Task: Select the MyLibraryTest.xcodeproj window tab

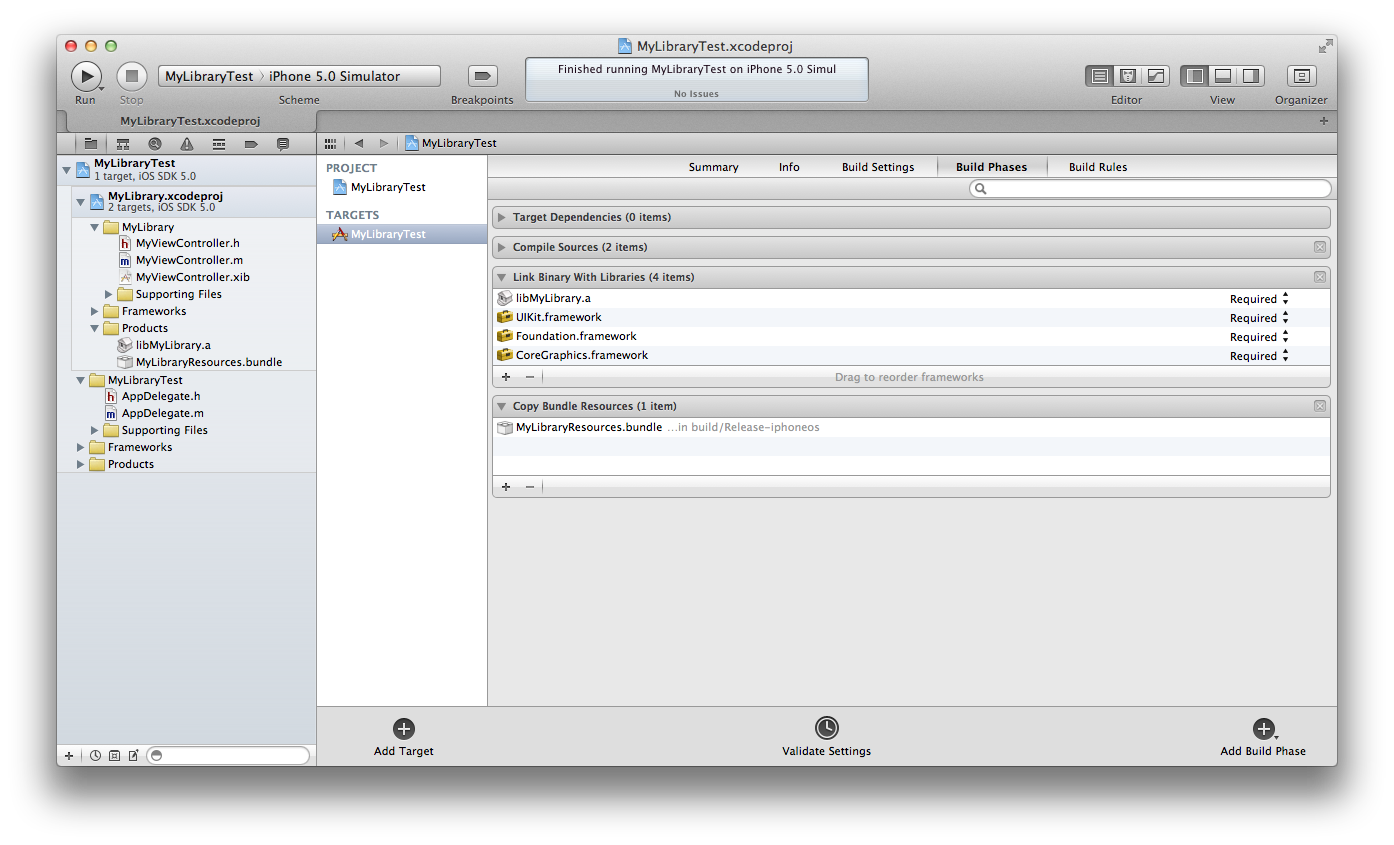Action: click(190, 121)
